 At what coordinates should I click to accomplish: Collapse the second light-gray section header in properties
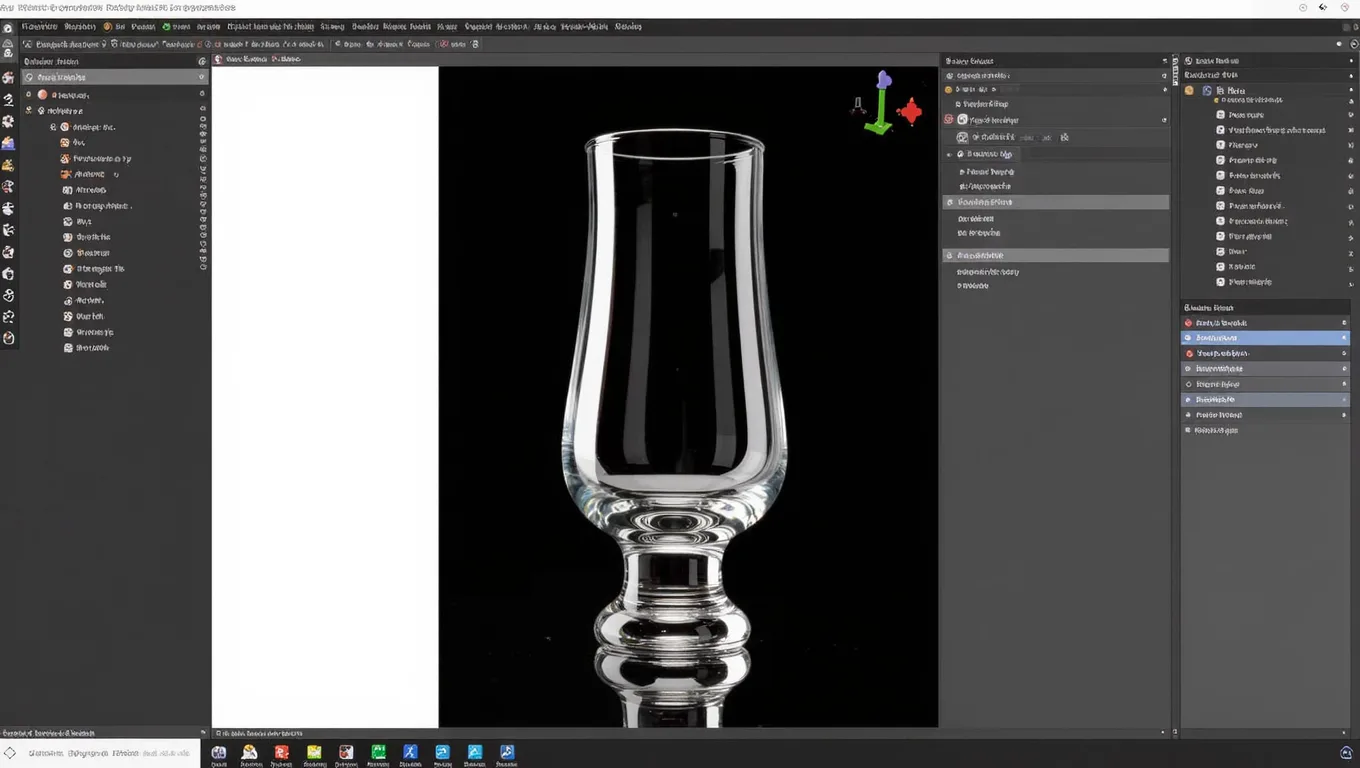pos(1056,256)
